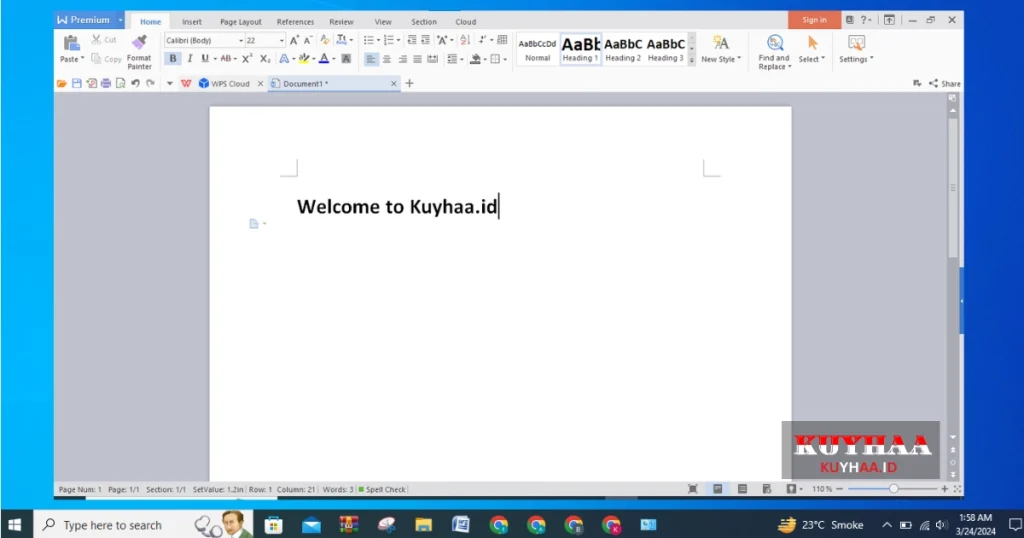Redo the last undone action
This screenshot has height=538, width=1024.
(x=150, y=84)
